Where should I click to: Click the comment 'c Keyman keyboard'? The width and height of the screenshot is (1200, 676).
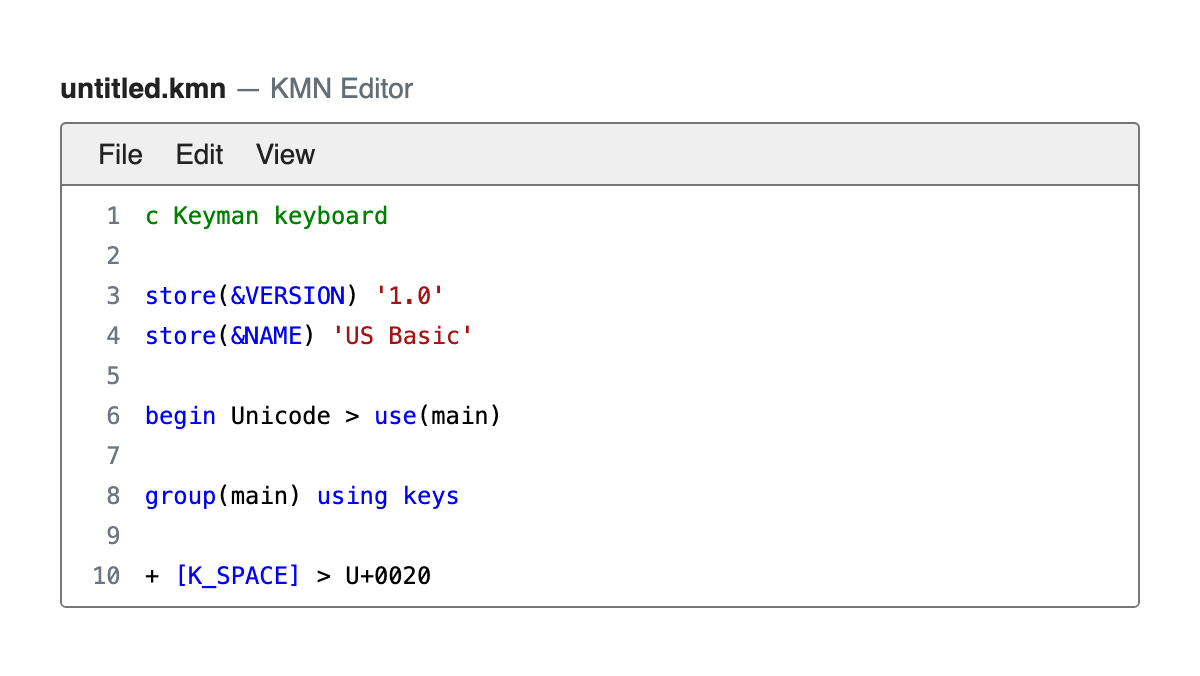(266, 216)
